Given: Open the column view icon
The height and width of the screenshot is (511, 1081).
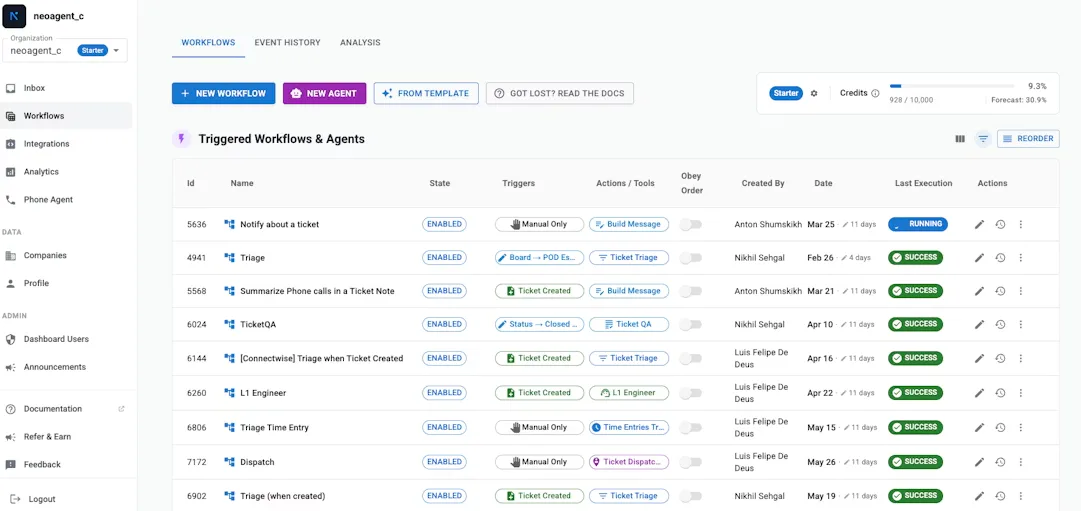Looking at the screenshot, I should click(960, 139).
